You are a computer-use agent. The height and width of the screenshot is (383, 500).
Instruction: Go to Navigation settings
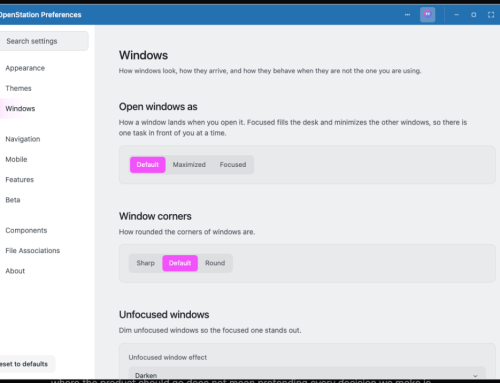(23, 139)
